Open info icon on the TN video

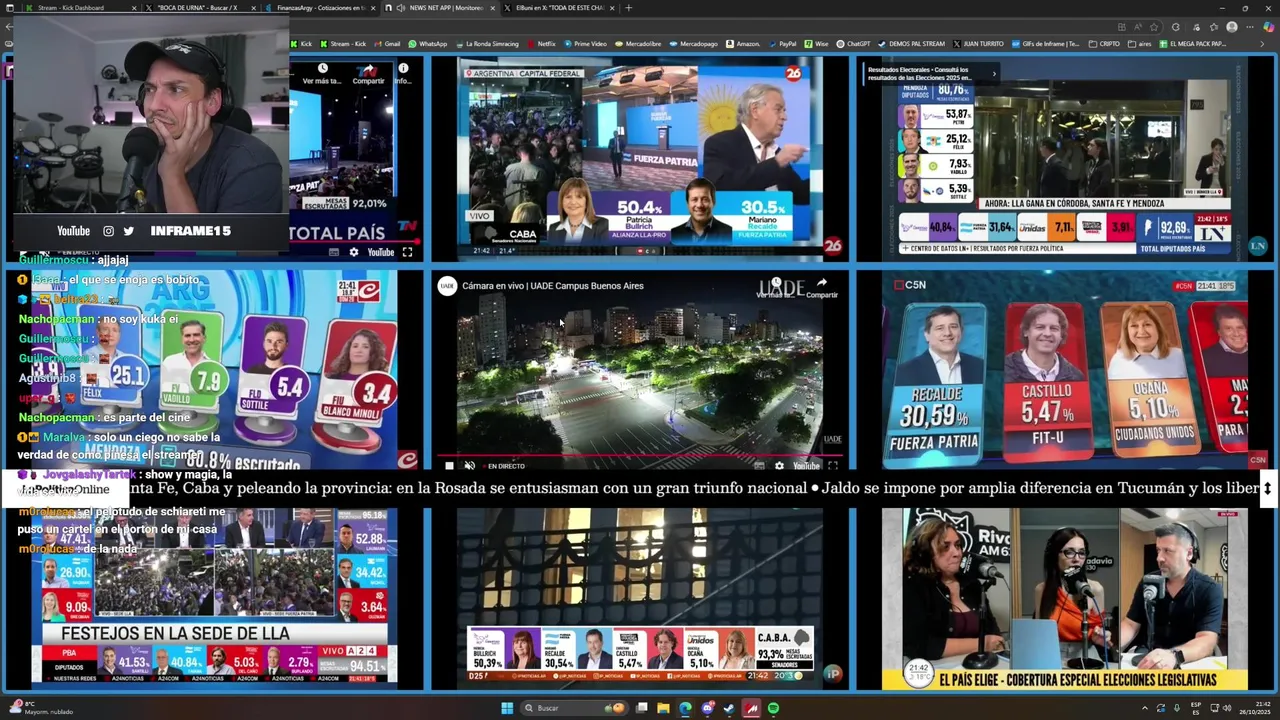point(403,74)
